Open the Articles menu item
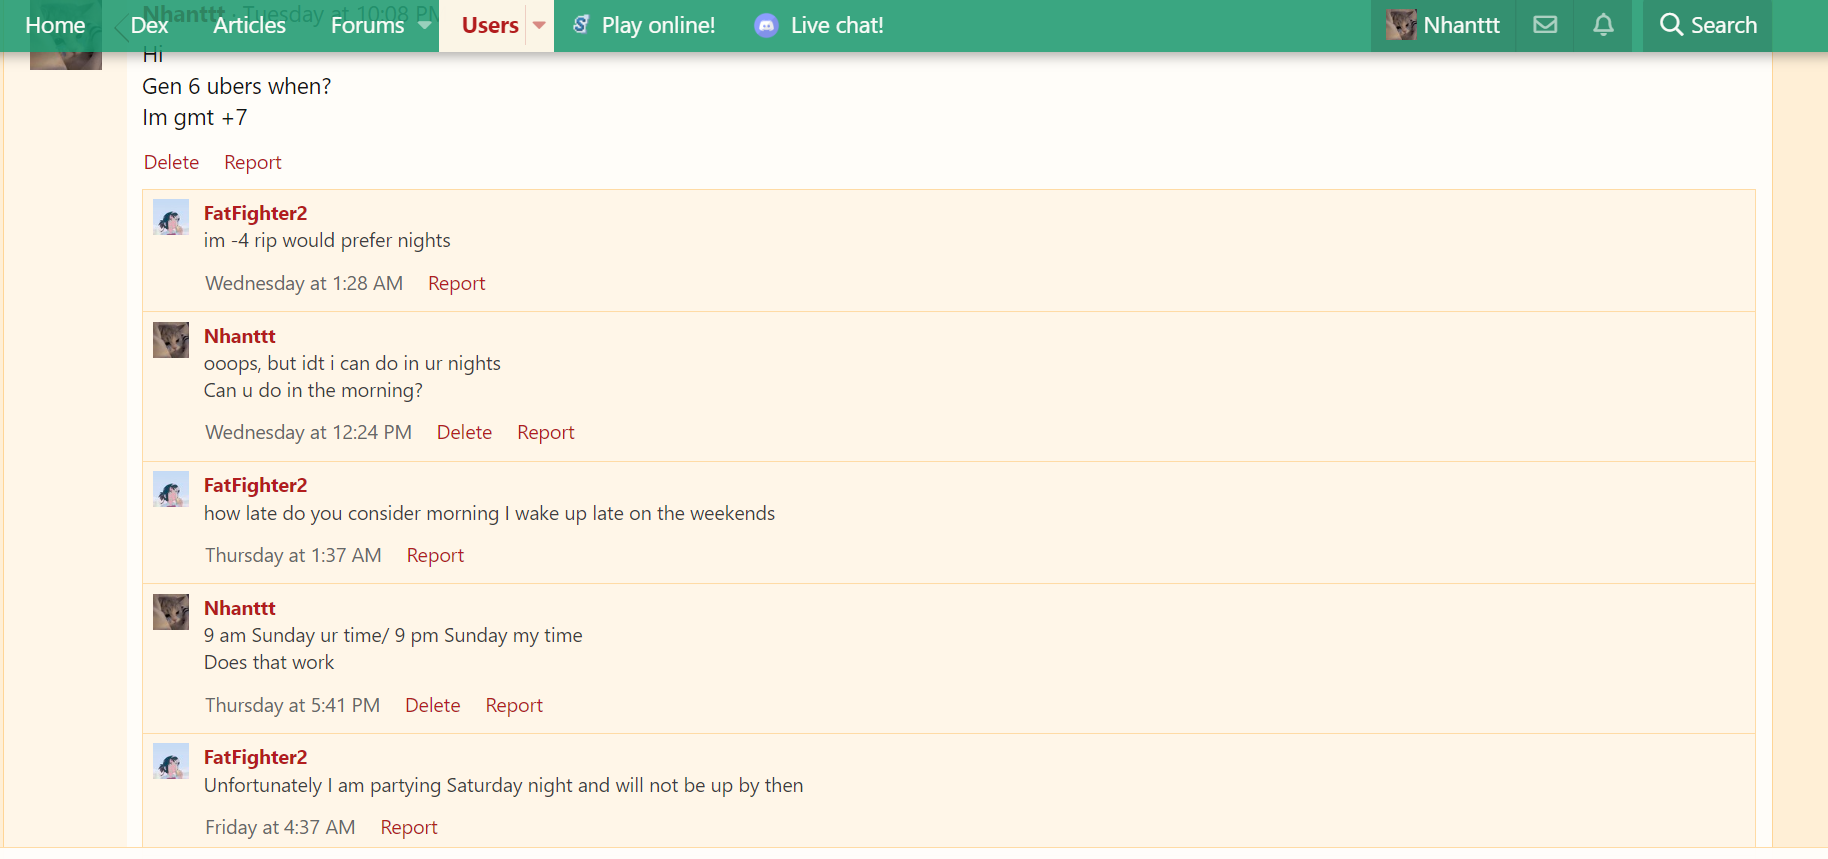Viewport: 1828px width, 859px height. 249,25
